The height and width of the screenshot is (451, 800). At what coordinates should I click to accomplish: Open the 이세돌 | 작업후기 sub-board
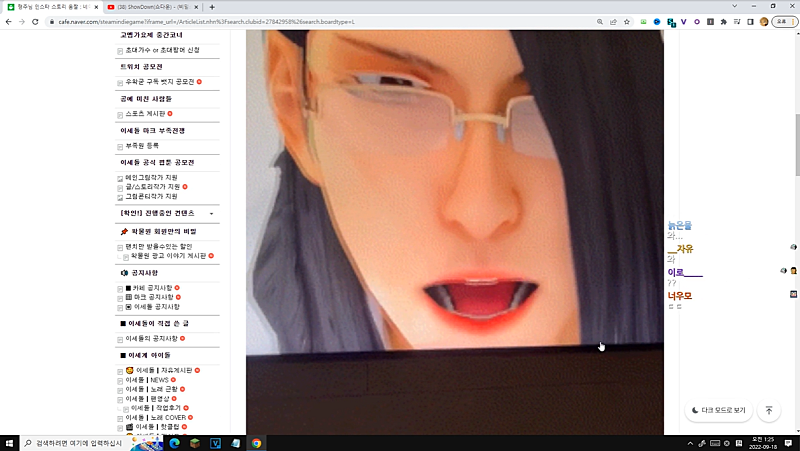coord(156,408)
